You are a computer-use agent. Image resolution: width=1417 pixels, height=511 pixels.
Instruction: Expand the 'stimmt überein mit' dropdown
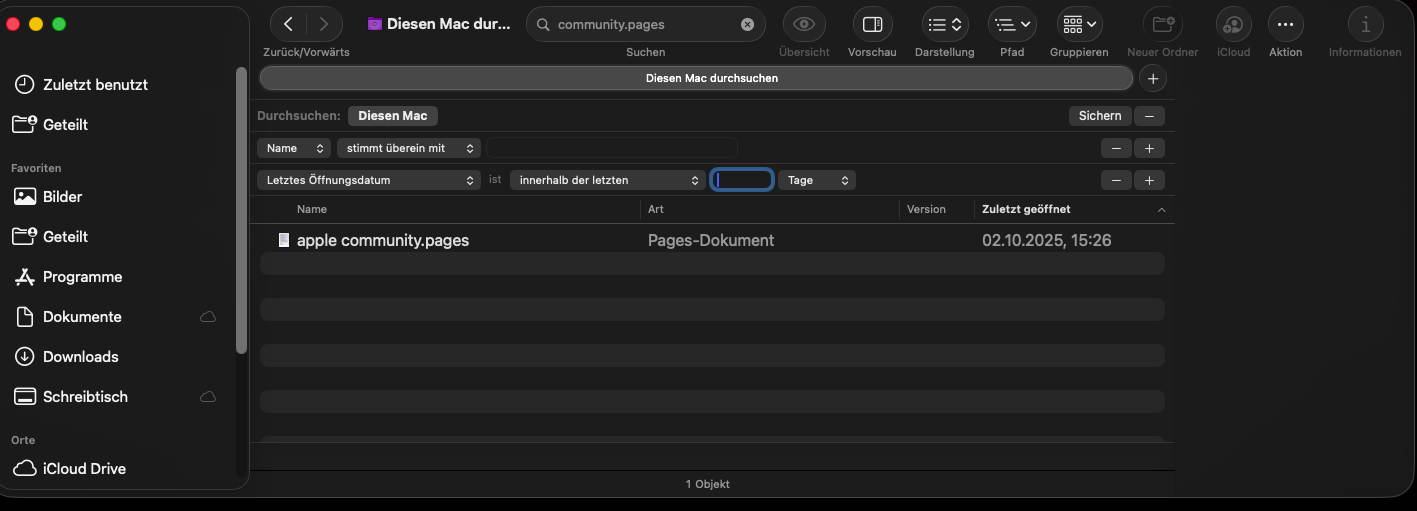(408, 148)
